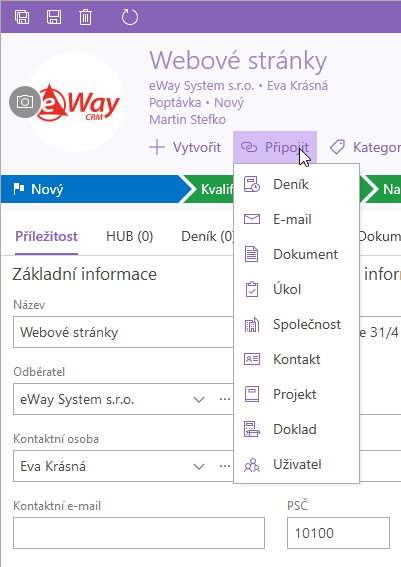The image size is (401, 567).
Task: Click the Kontaktní osoba field text Eva Krásná
Action: click(x=53, y=466)
